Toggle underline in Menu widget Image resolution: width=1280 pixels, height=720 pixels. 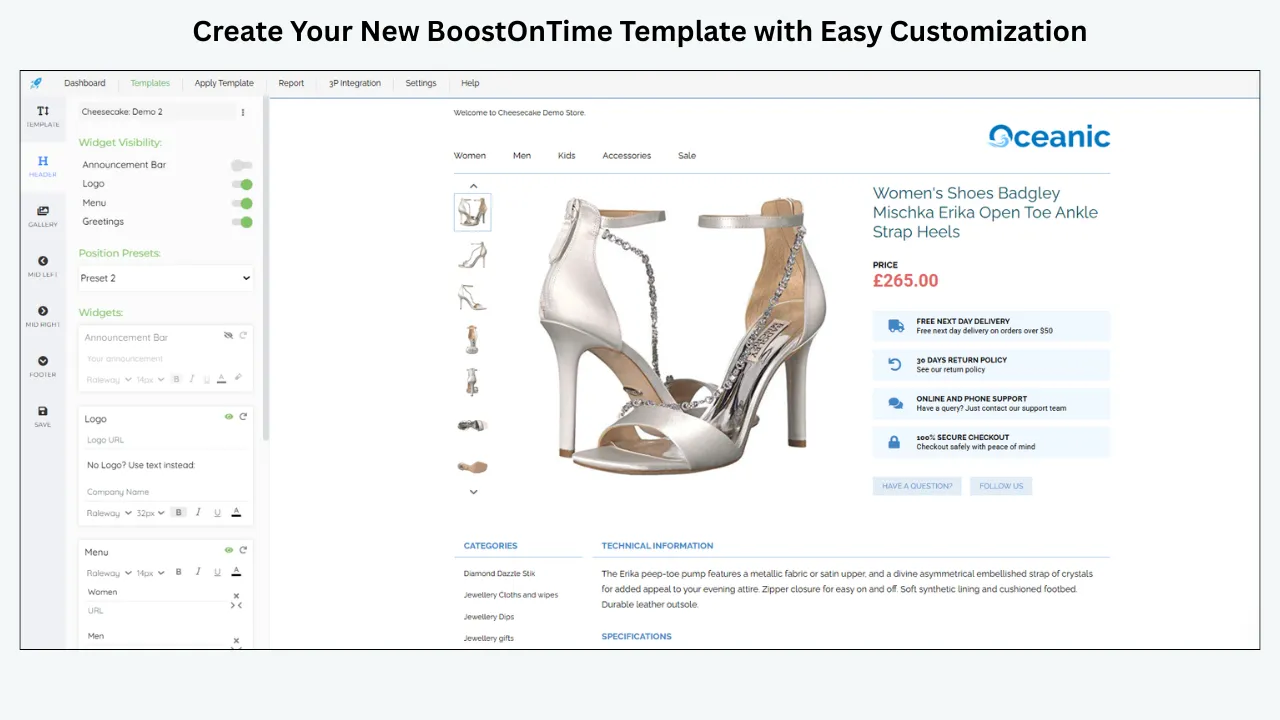tap(217, 573)
